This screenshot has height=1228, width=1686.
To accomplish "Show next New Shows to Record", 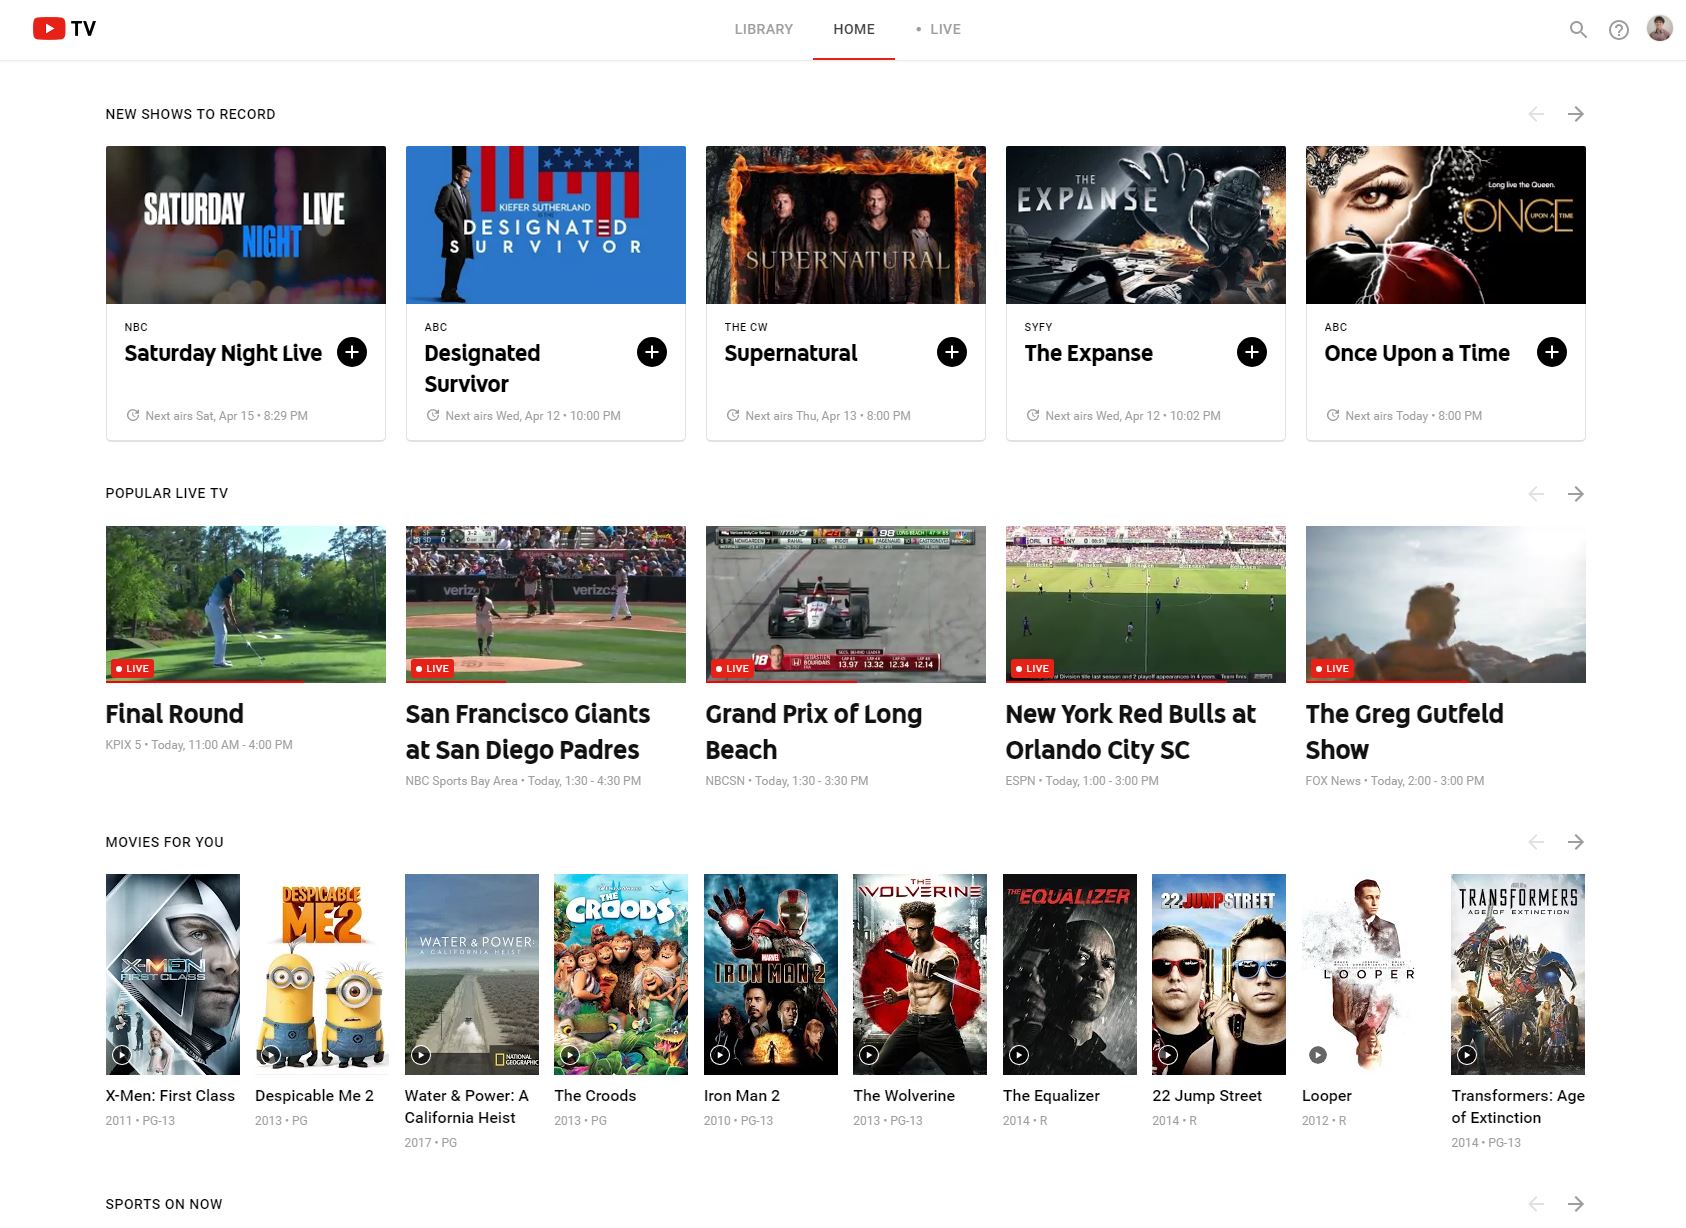I will click(1576, 114).
